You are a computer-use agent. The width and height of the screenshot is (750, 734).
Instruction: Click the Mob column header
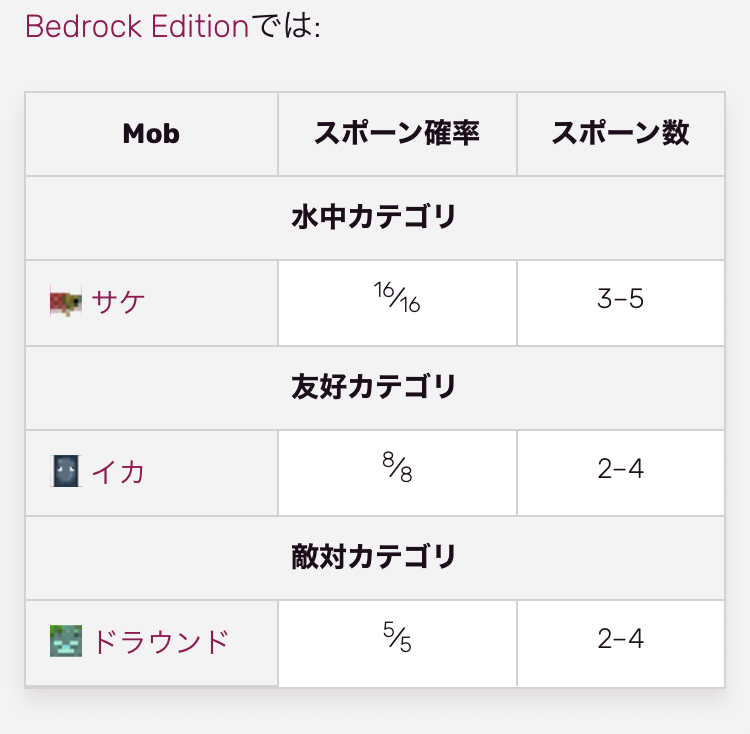[151, 134]
